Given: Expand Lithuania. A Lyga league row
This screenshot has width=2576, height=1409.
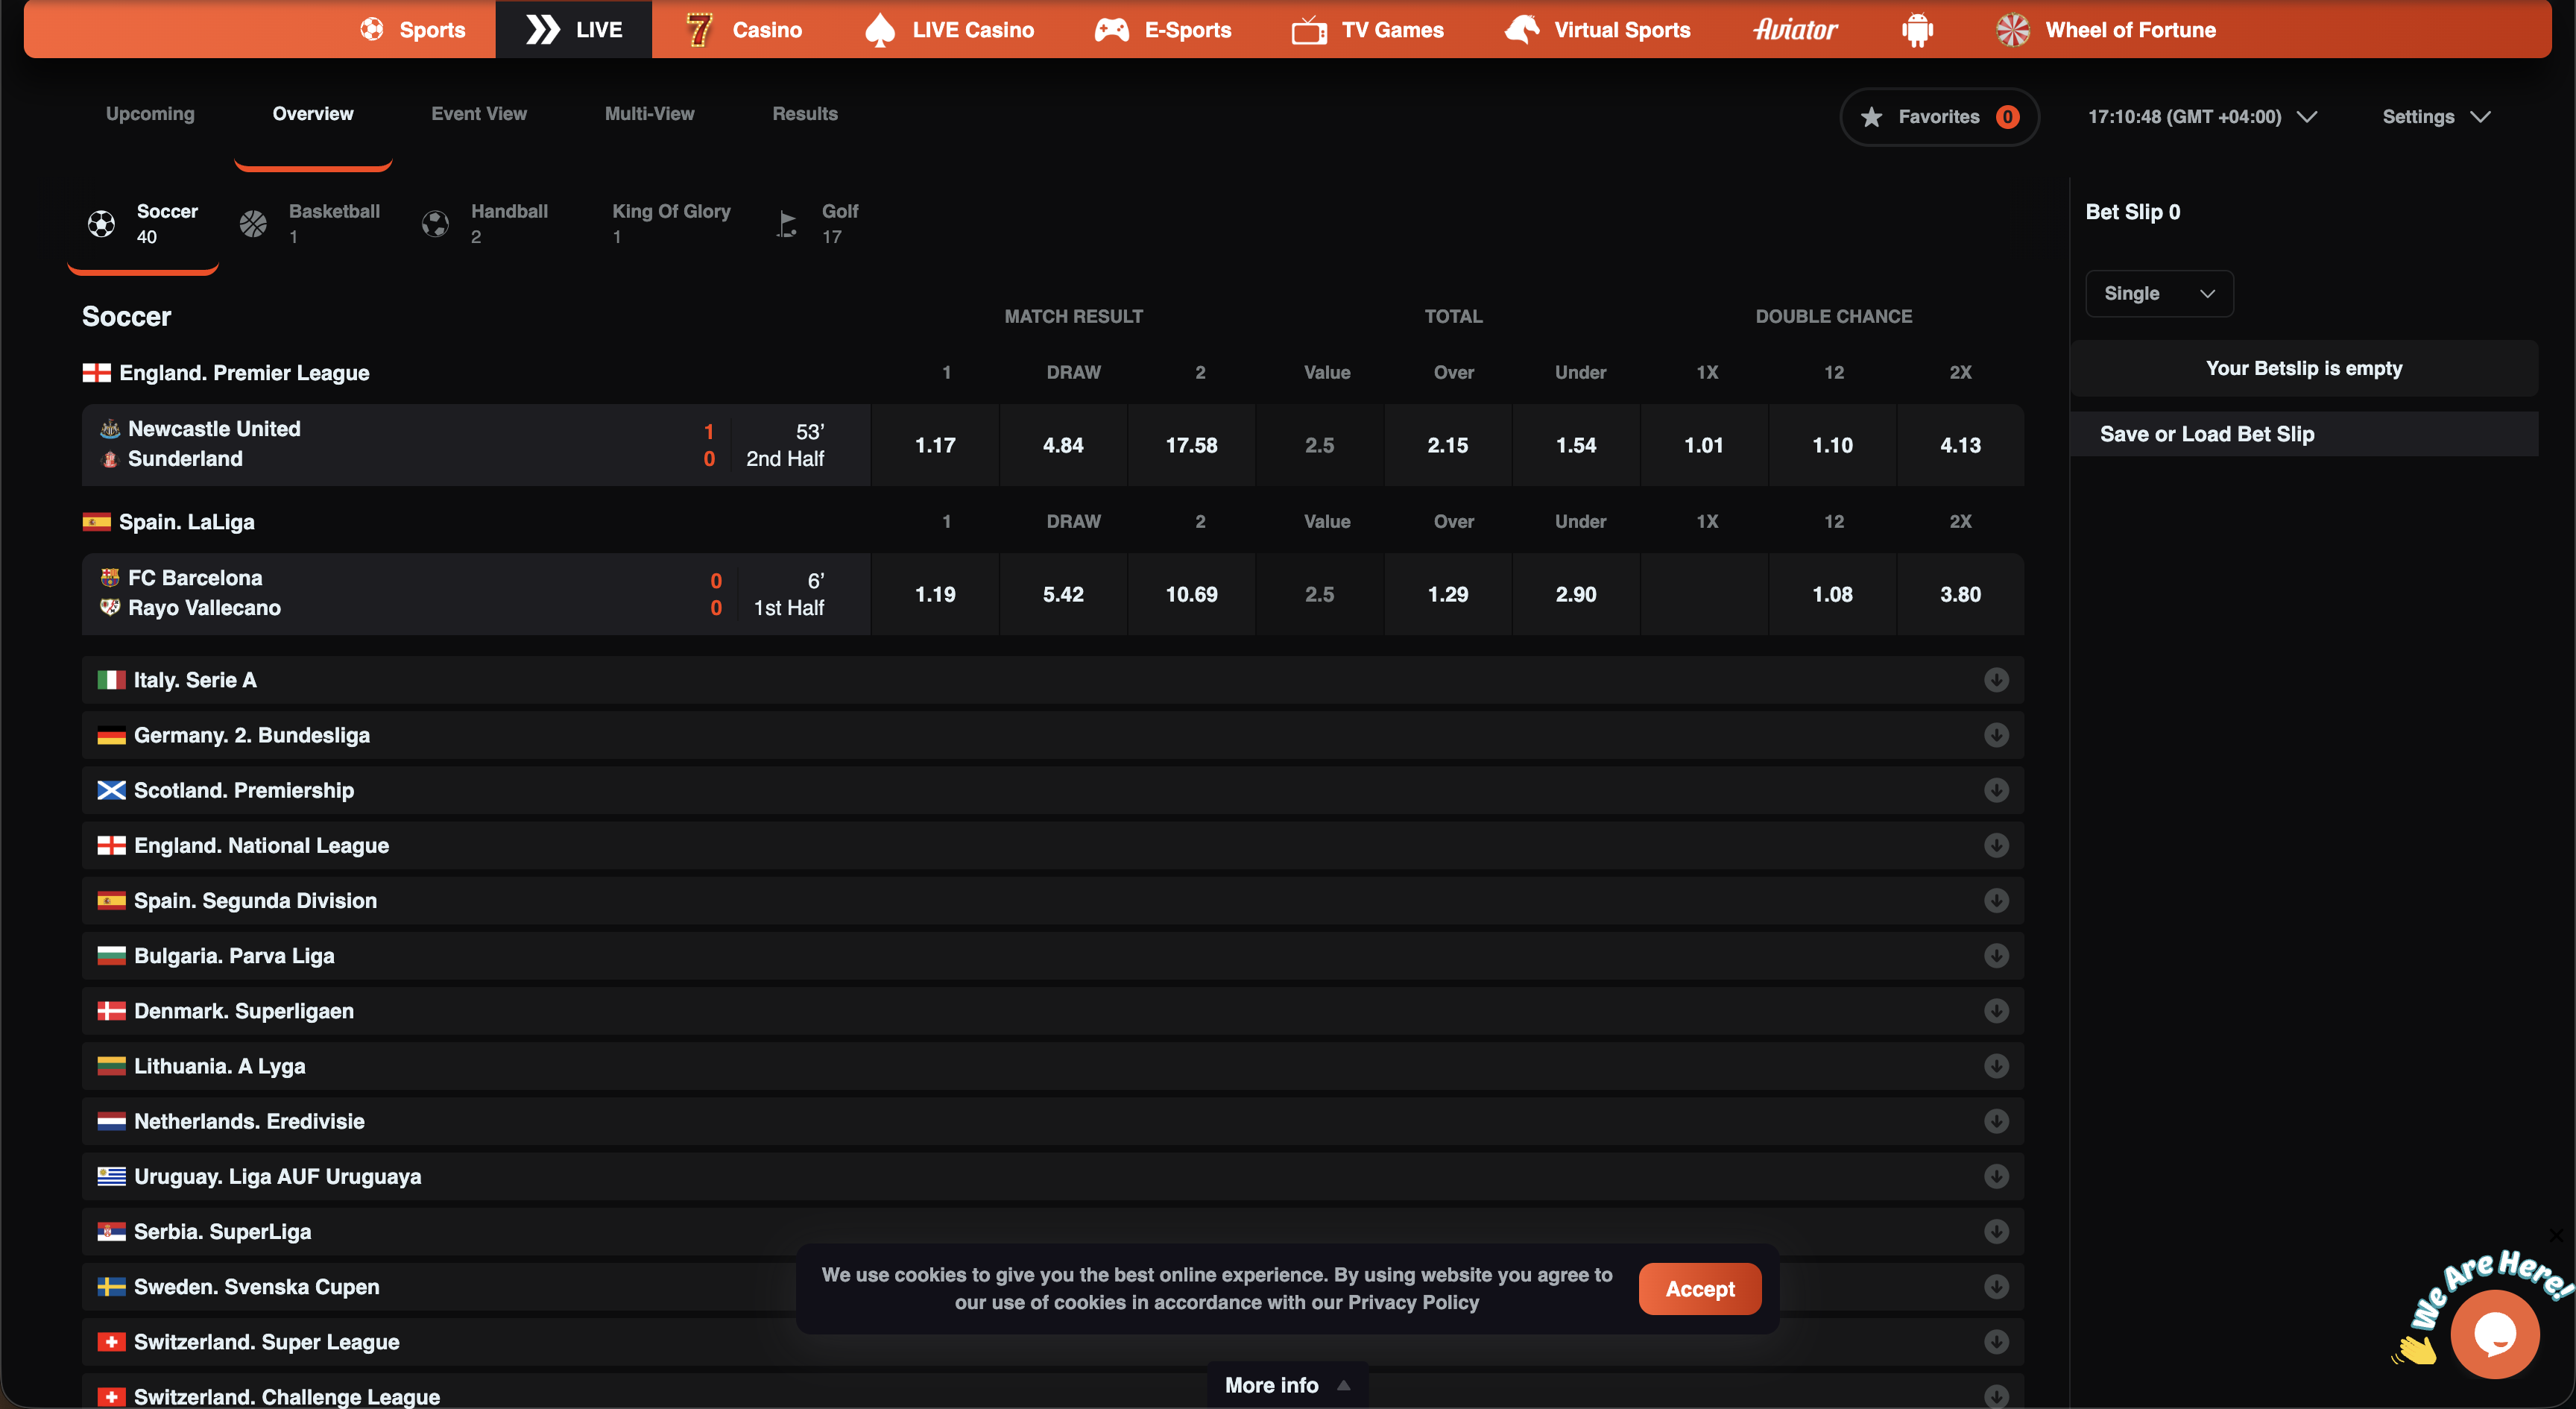Looking at the screenshot, I should point(1053,1066).
